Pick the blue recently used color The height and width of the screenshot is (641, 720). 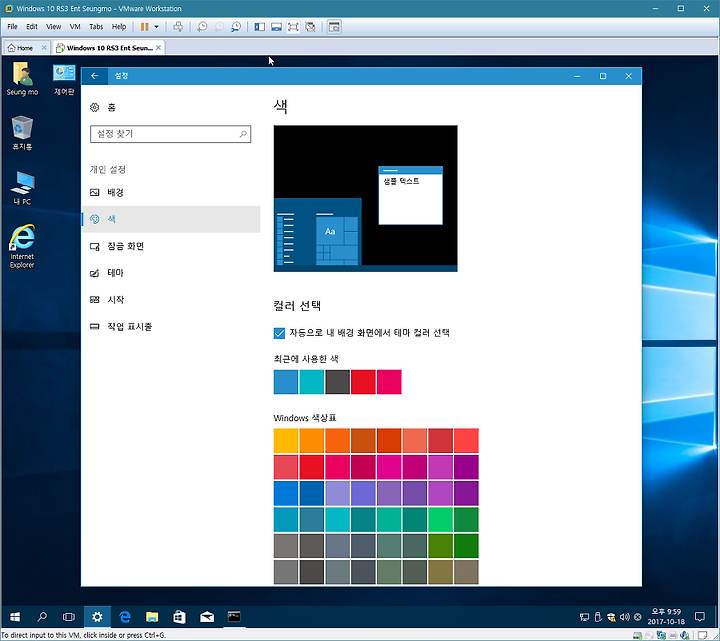[x=286, y=382]
